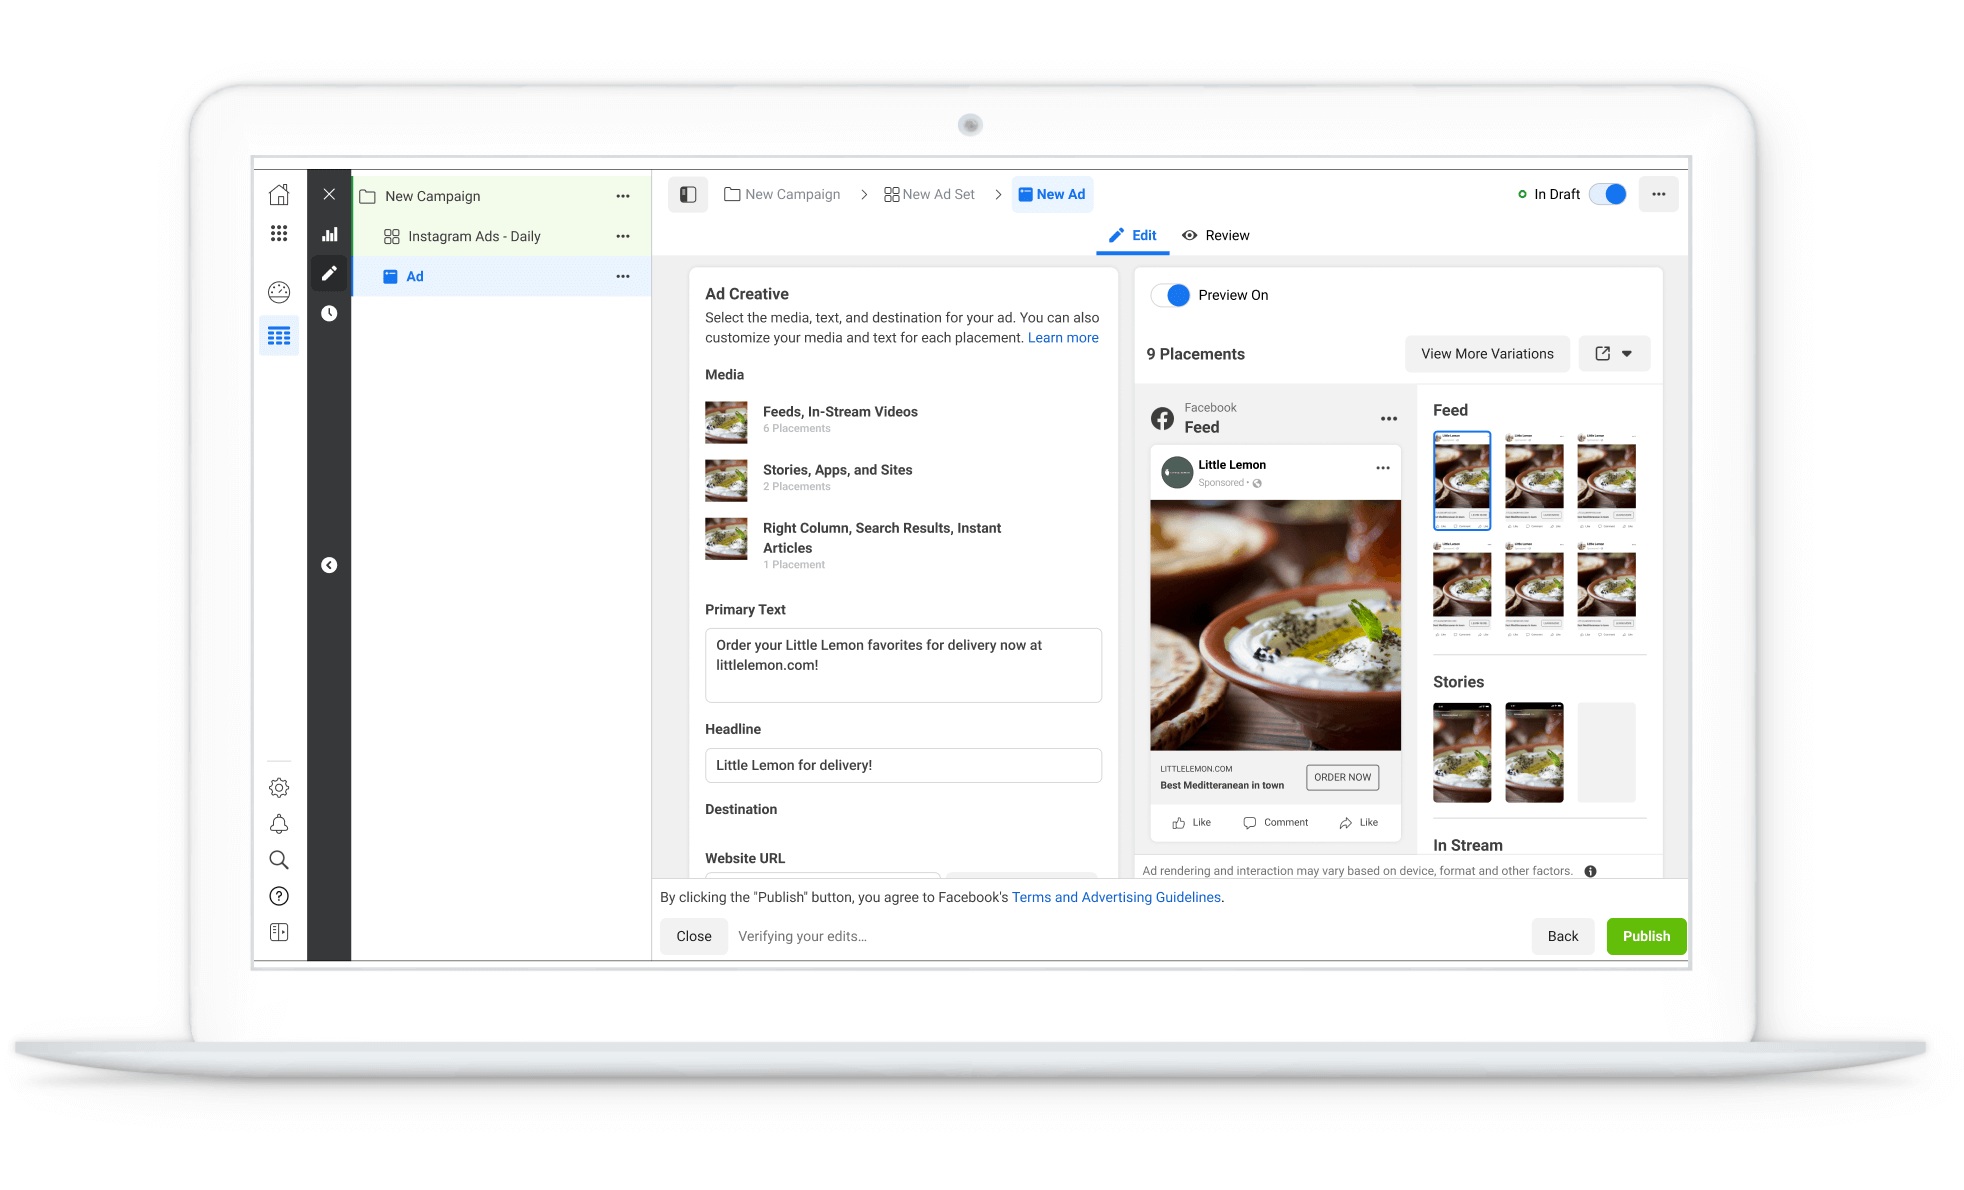
Task: Select the first Stories preview thumbnail
Action: [x=1462, y=753]
